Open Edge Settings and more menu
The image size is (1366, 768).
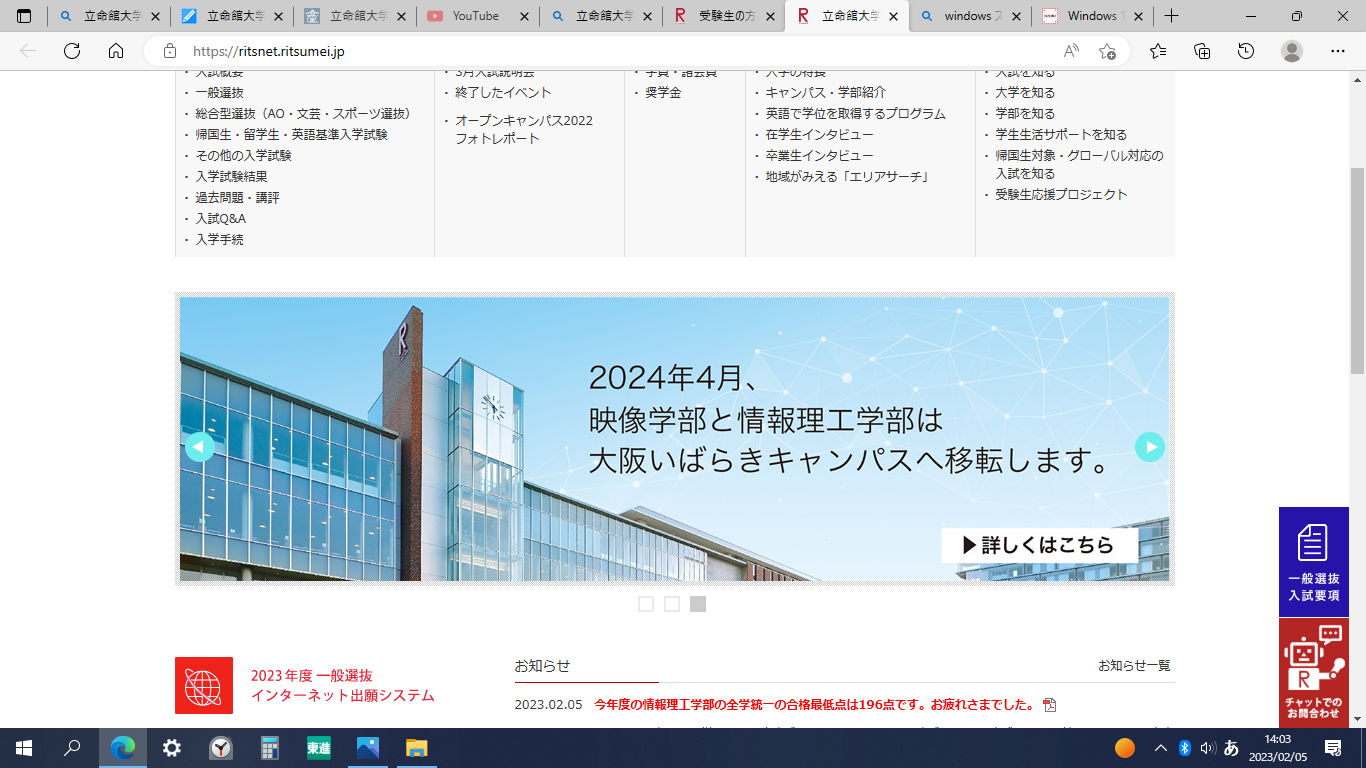tap(1337, 51)
